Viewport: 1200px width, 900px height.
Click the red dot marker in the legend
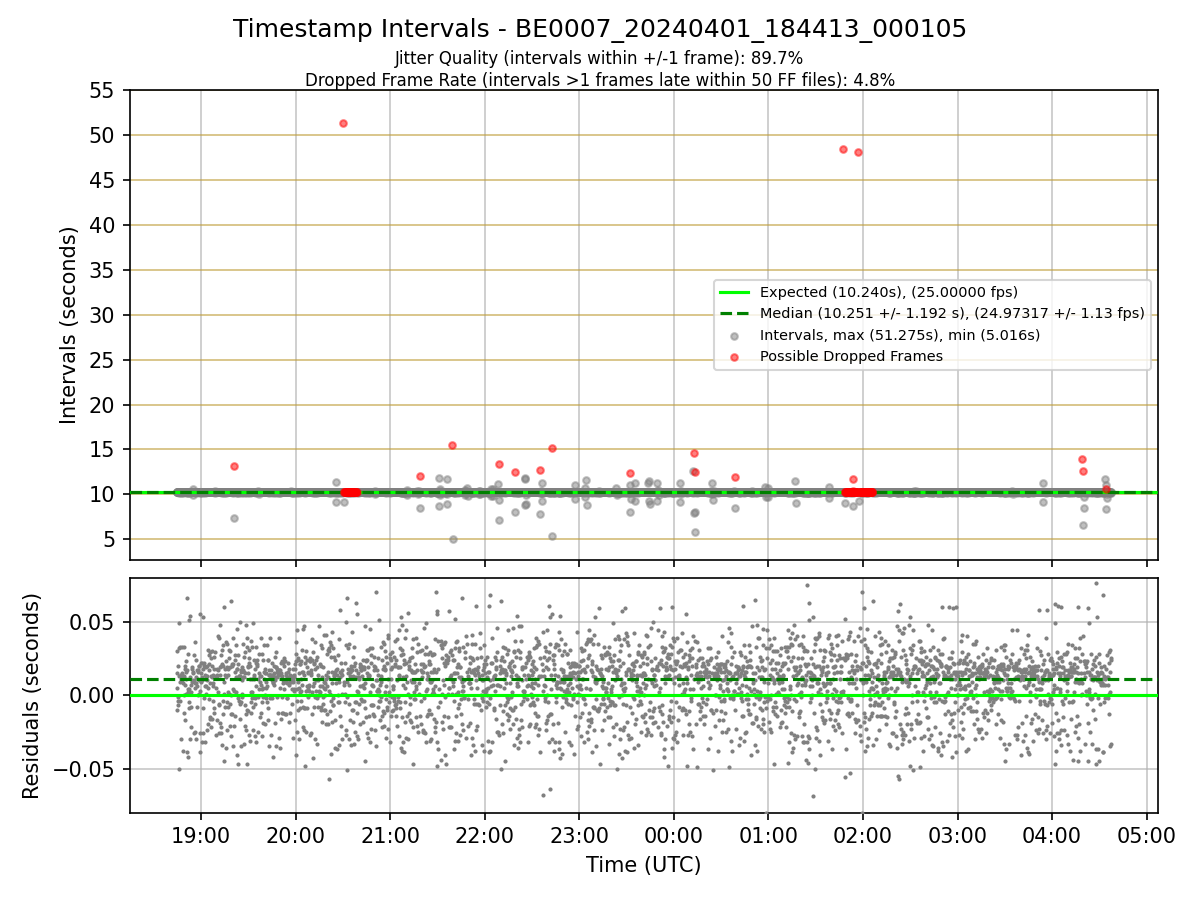coord(735,357)
